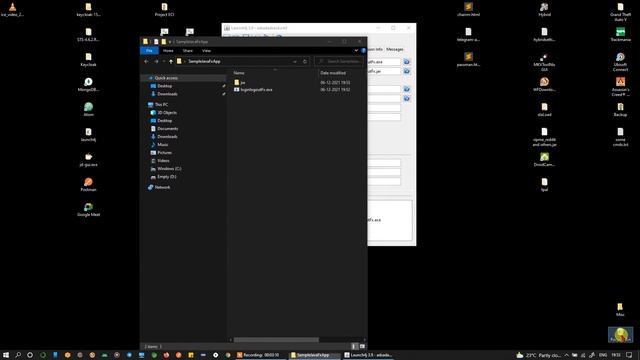
Task: Select Ubisoft Connect desktop icon
Action: 620,62
